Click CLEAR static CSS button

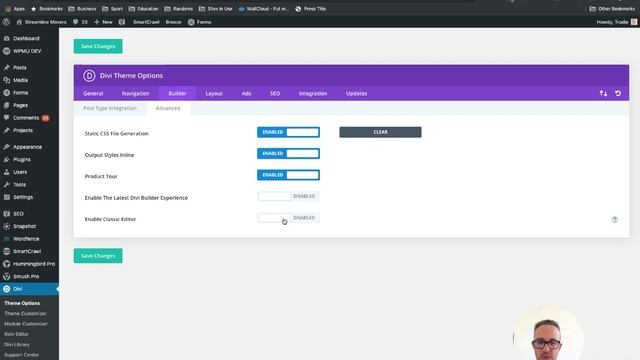pyautogui.click(x=380, y=132)
